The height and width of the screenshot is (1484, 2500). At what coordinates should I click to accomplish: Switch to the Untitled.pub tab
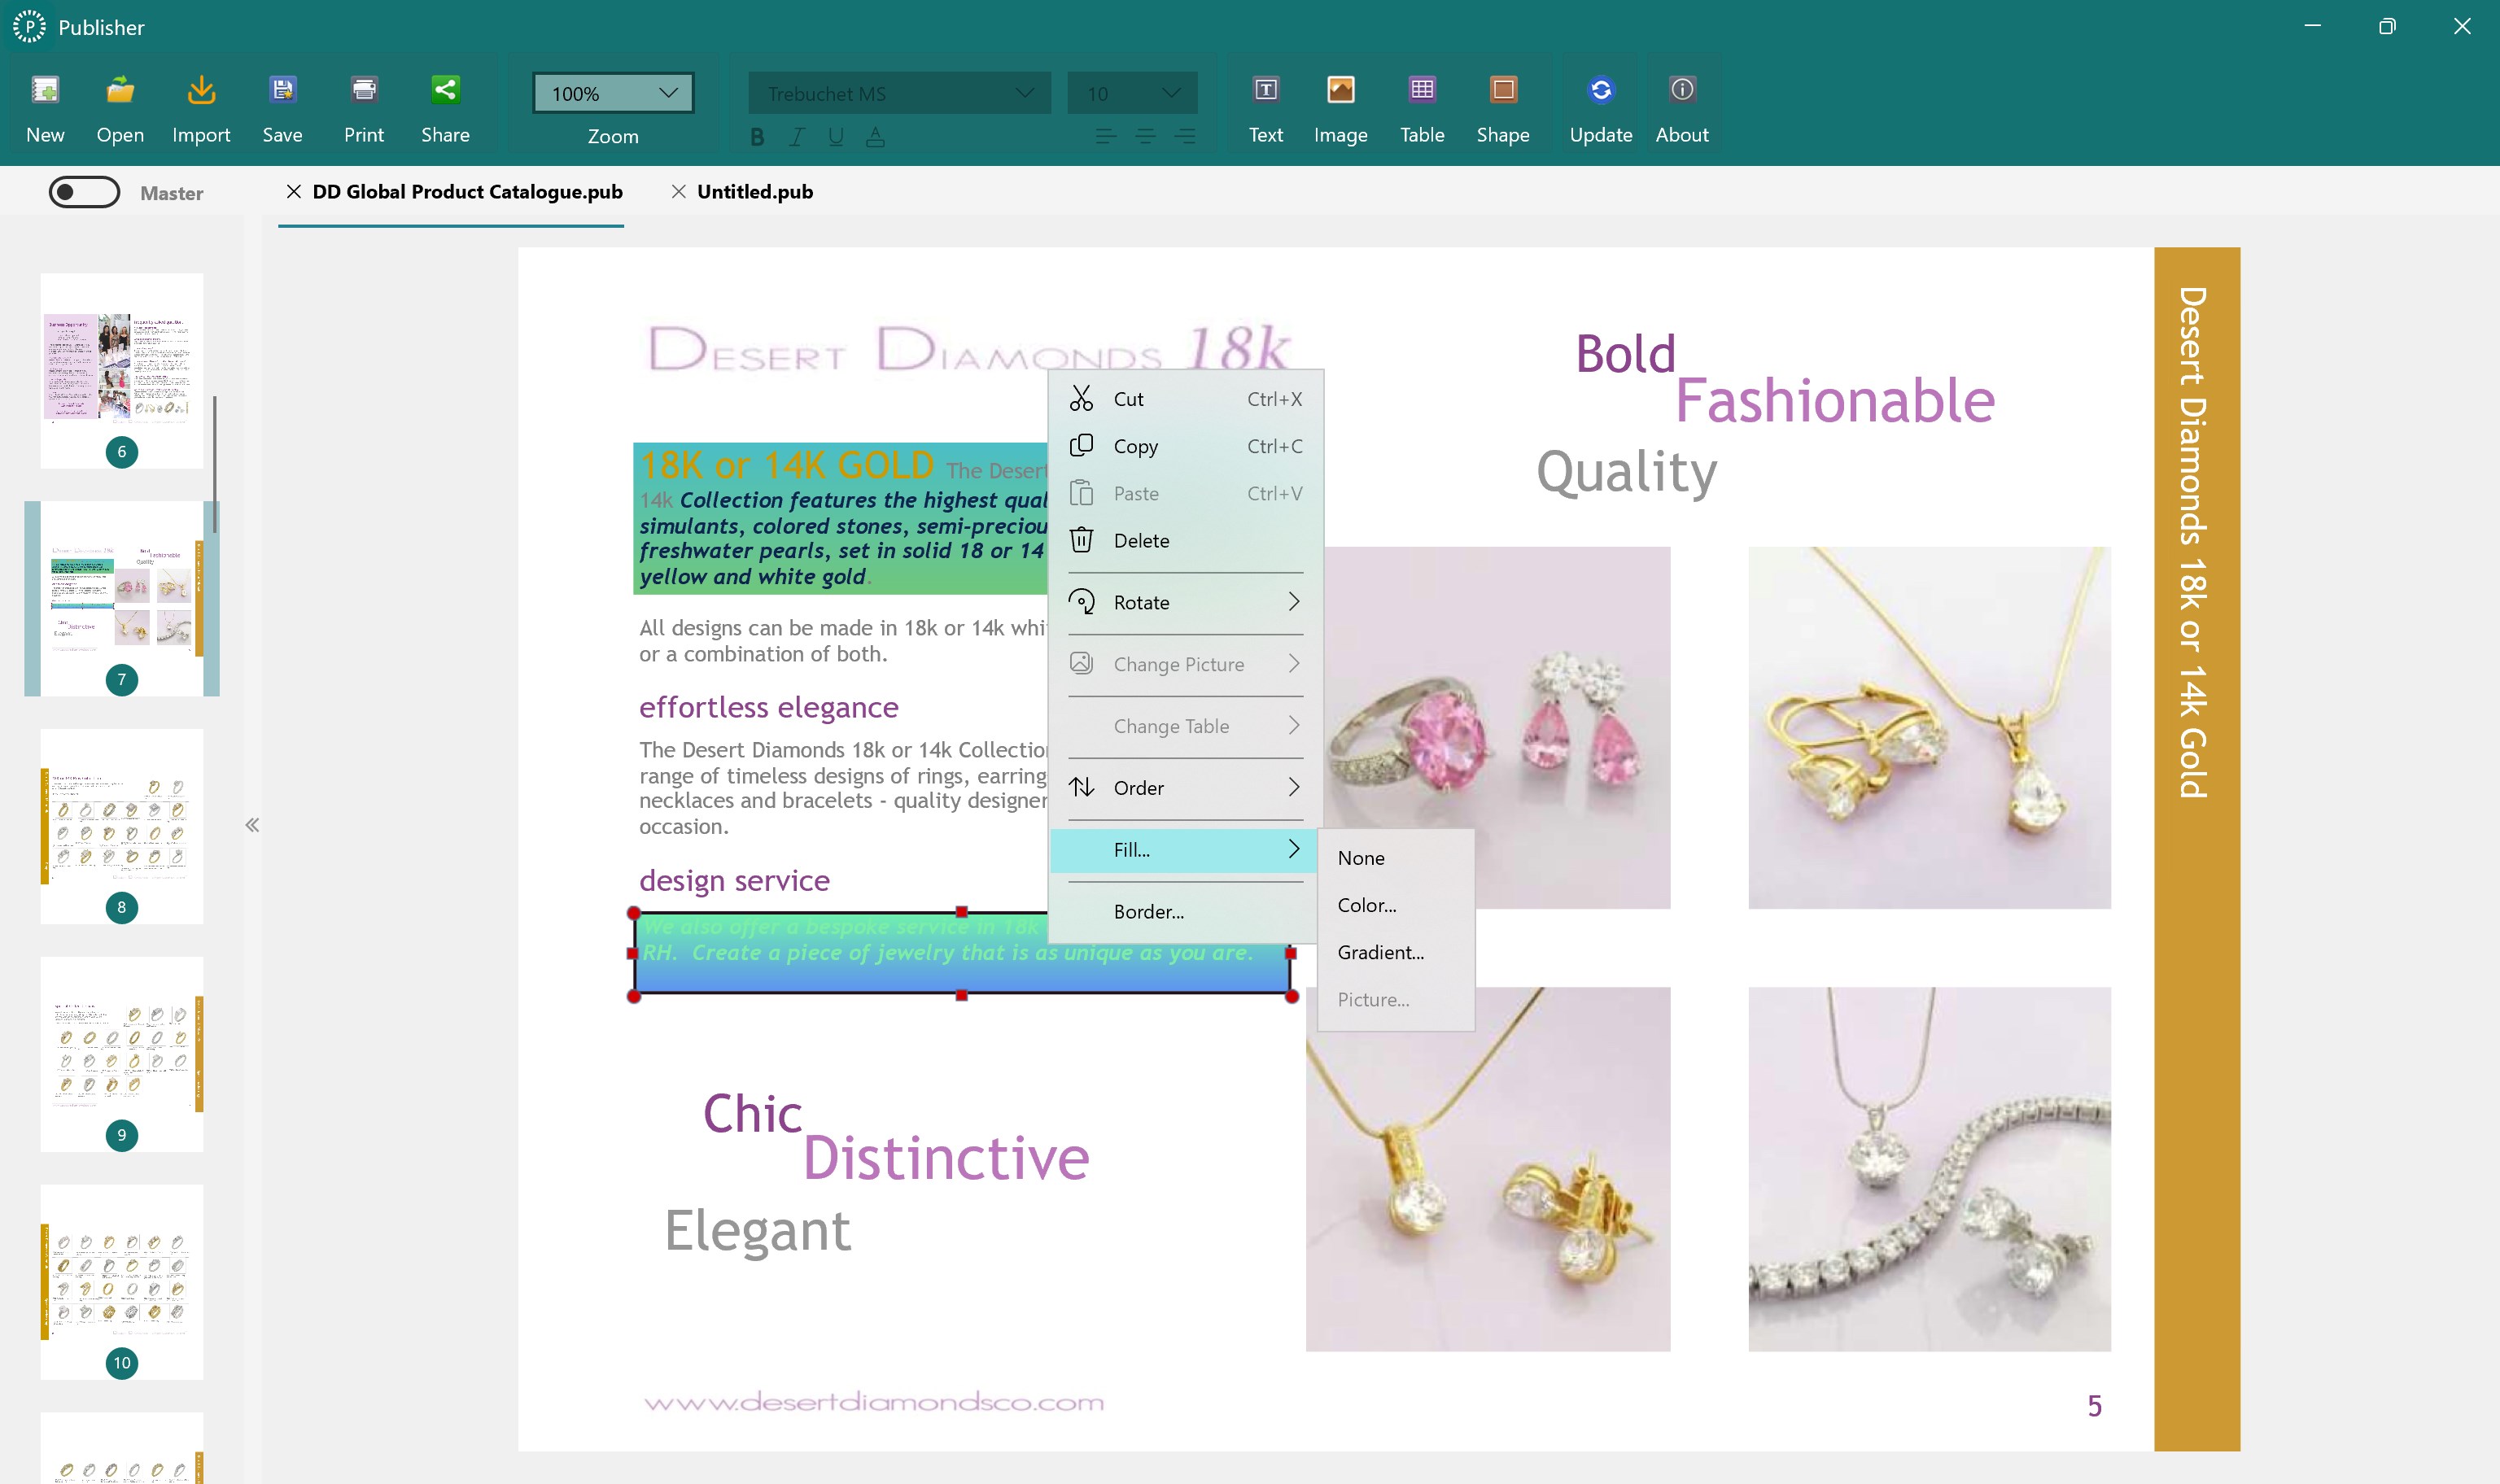tap(755, 192)
